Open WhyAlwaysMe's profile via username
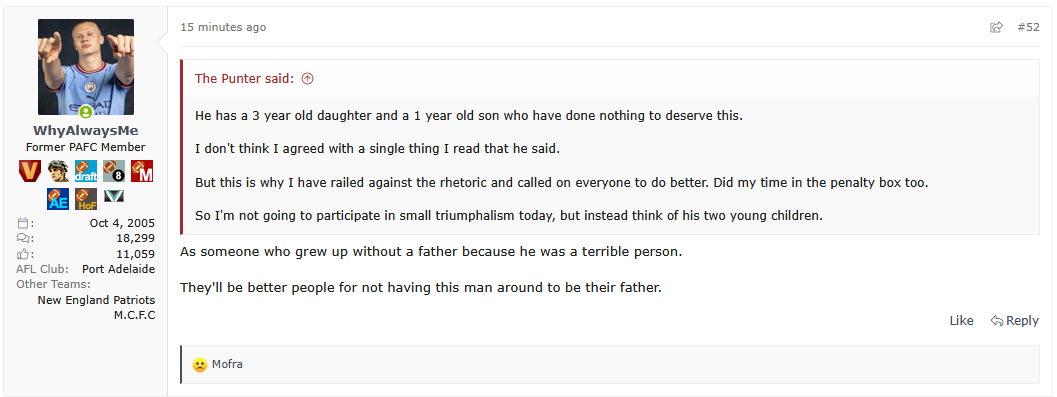The width and height of the screenshot is (1057, 397). coord(86,131)
